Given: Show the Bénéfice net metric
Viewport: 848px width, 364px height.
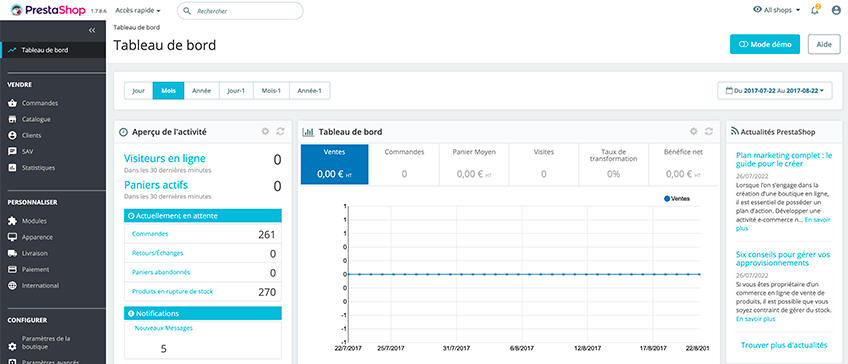Looking at the screenshot, I should [684, 164].
